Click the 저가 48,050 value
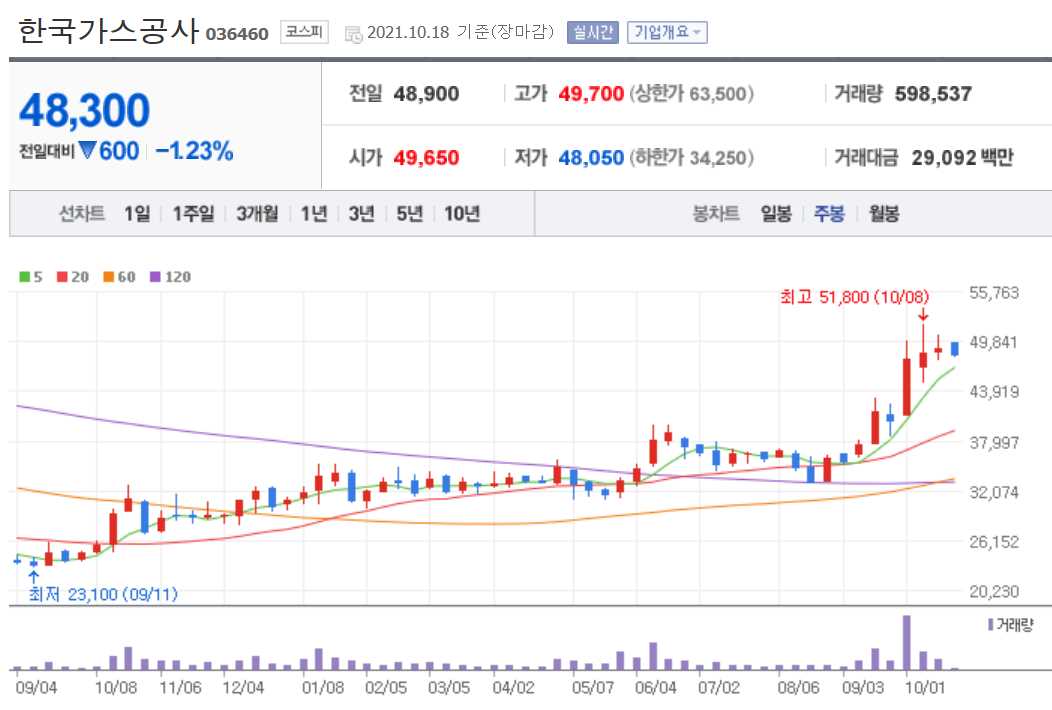The image size is (1052, 710). tap(591, 158)
